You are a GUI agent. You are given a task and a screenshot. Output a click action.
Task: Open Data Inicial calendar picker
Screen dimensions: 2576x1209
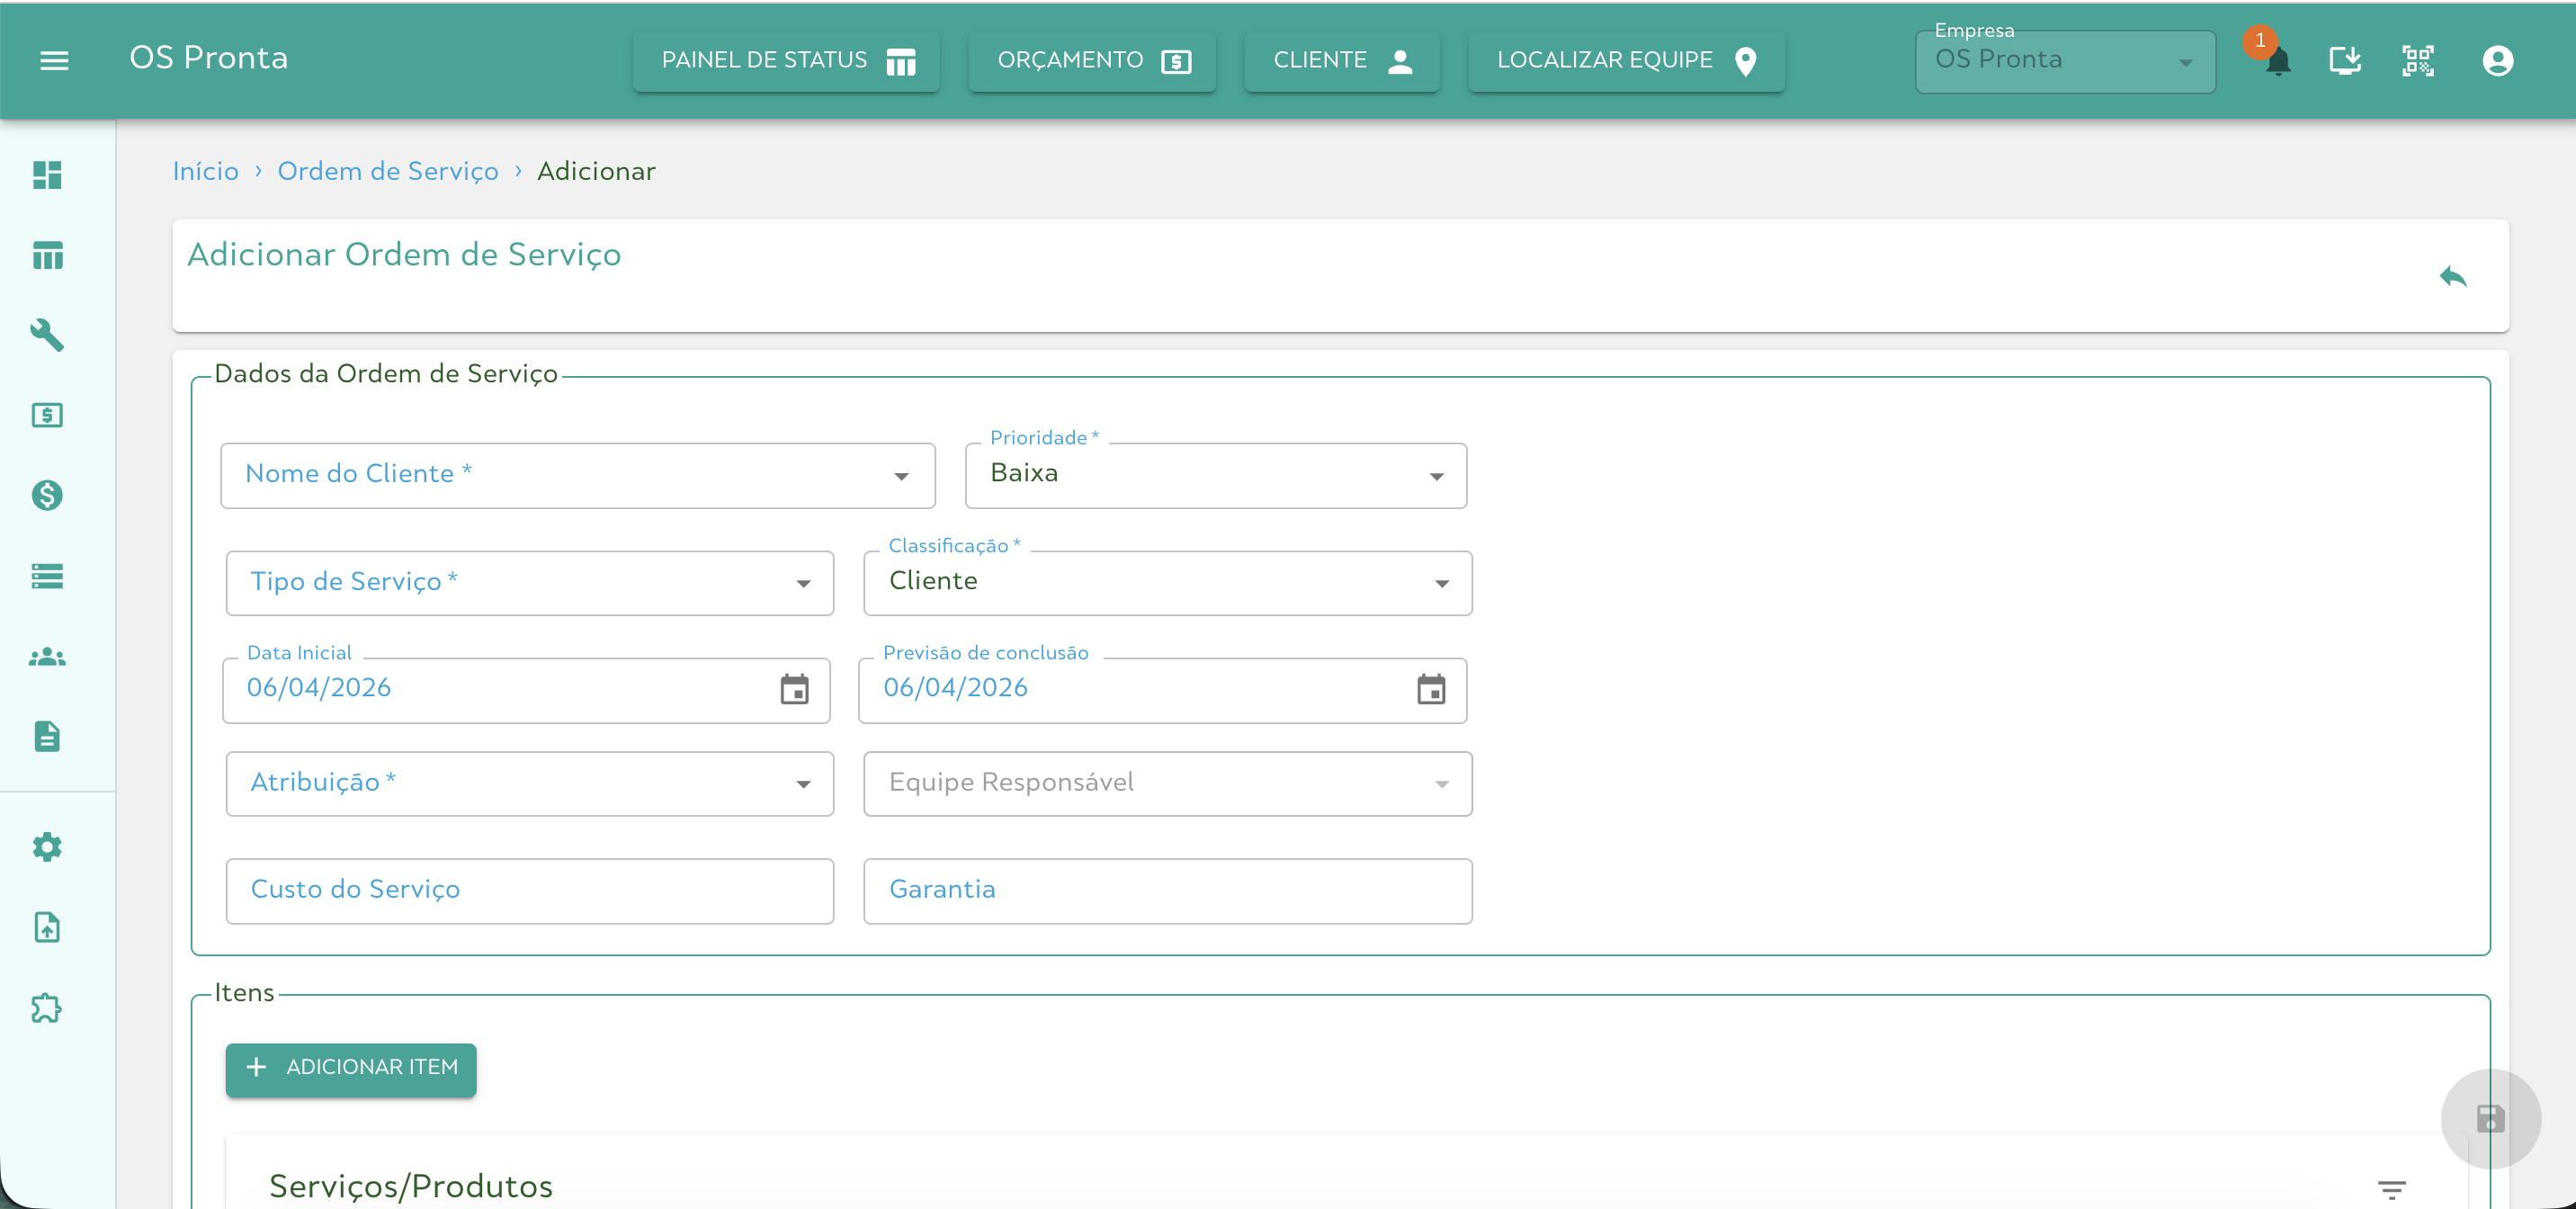794,689
